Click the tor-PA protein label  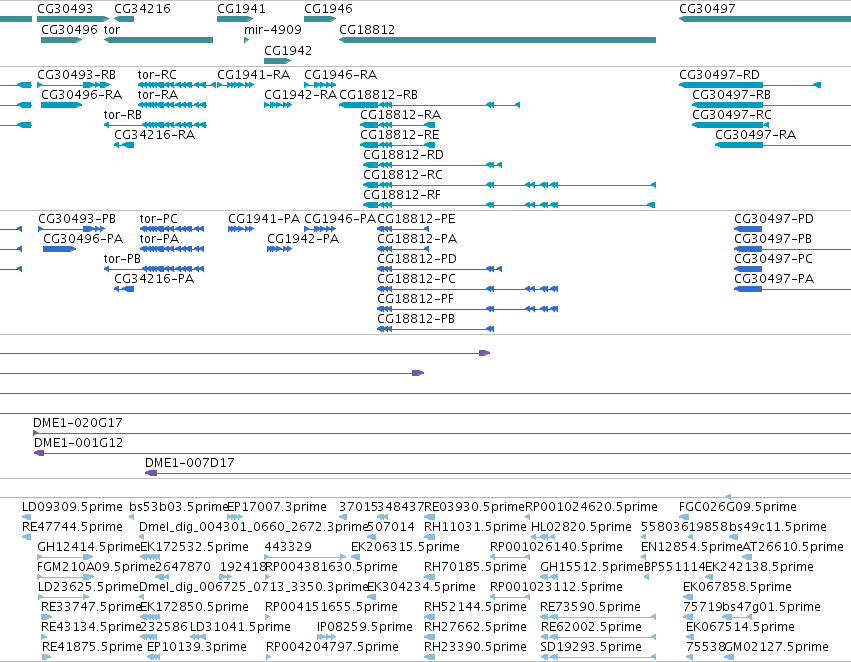159,239
